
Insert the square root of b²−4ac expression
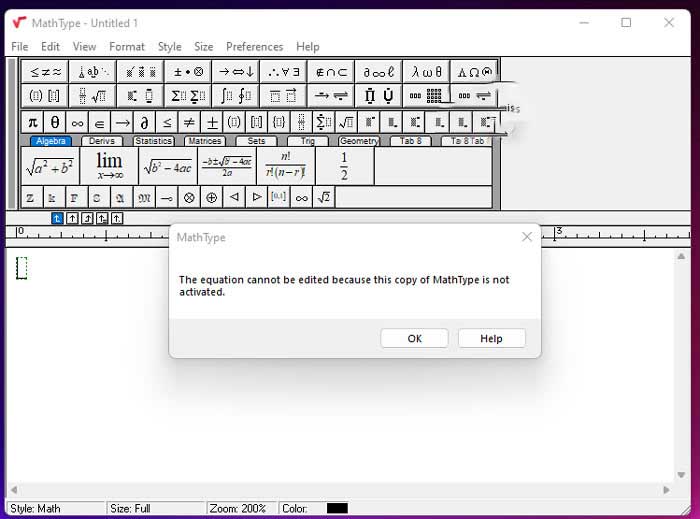point(168,166)
